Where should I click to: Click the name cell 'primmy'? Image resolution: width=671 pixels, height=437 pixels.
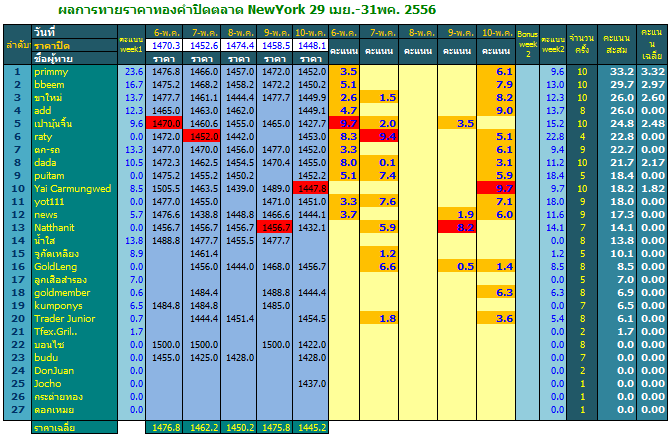coord(75,72)
